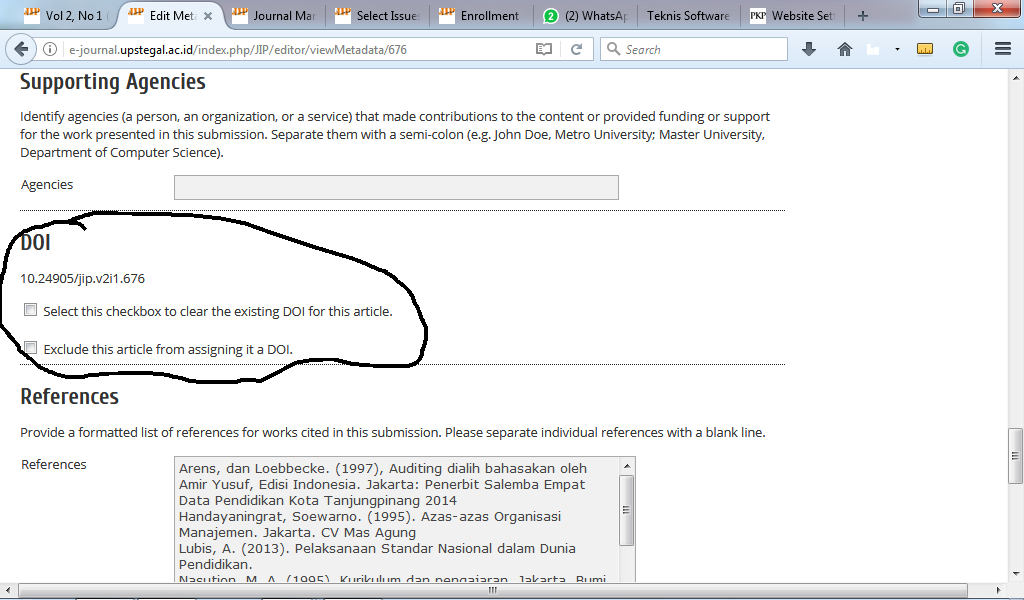This screenshot has width=1024, height=600.
Task: Open the site information icon in address bar
Action: click(x=49, y=50)
